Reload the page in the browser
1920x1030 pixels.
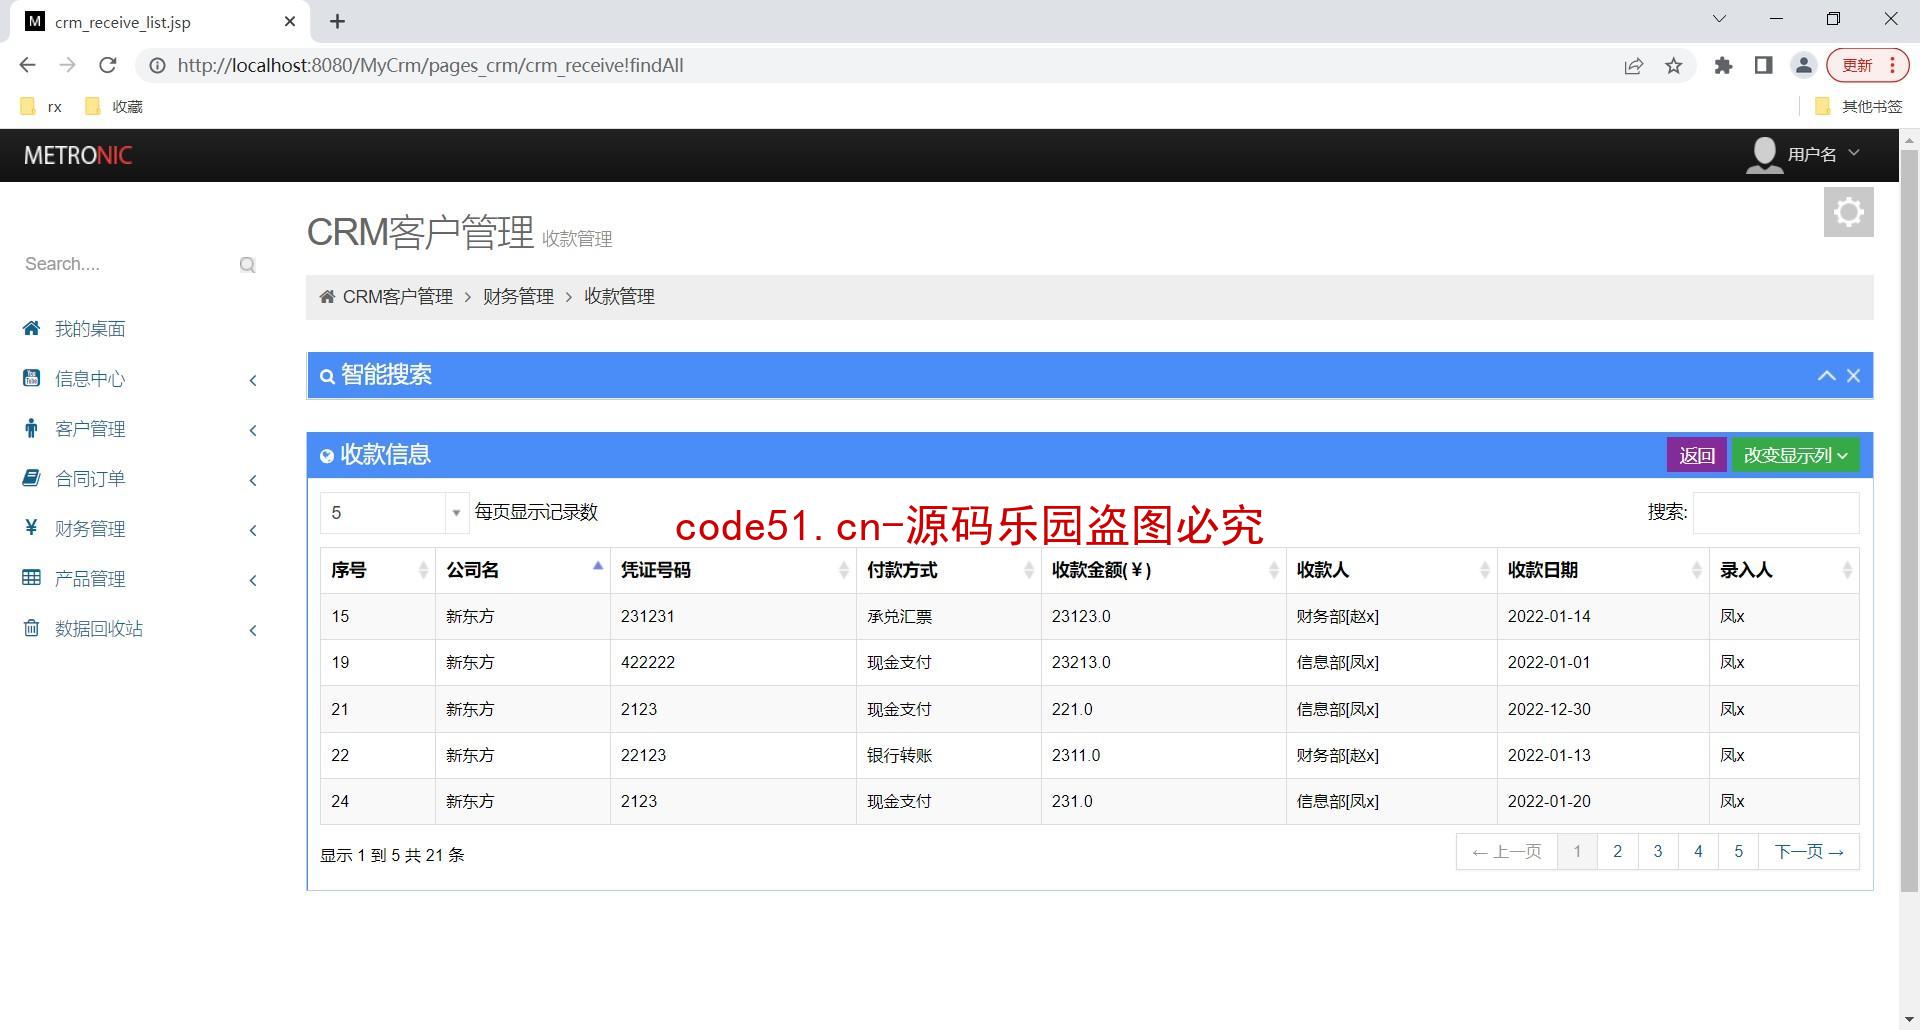pos(108,65)
